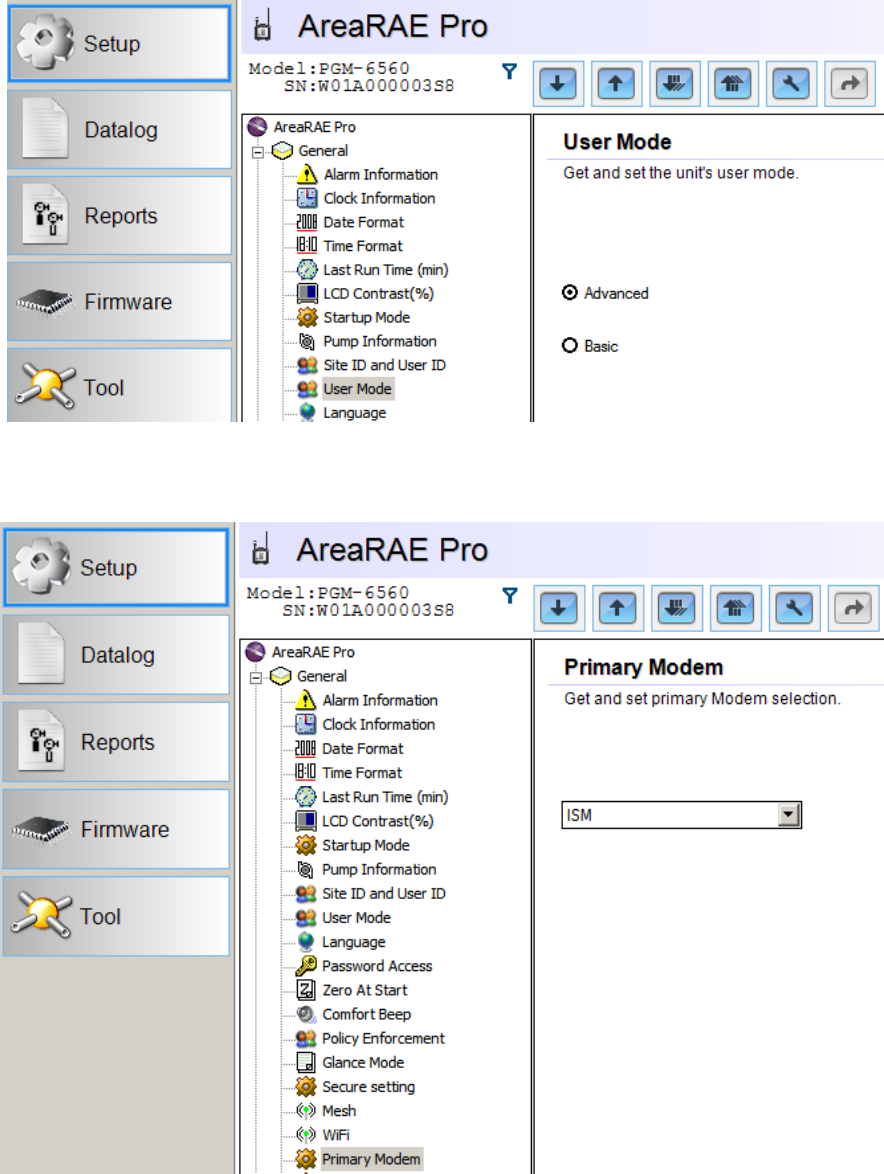Click the download arrow icon in bottom window
This screenshot has height=1174, width=884.
tap(558, 608)
